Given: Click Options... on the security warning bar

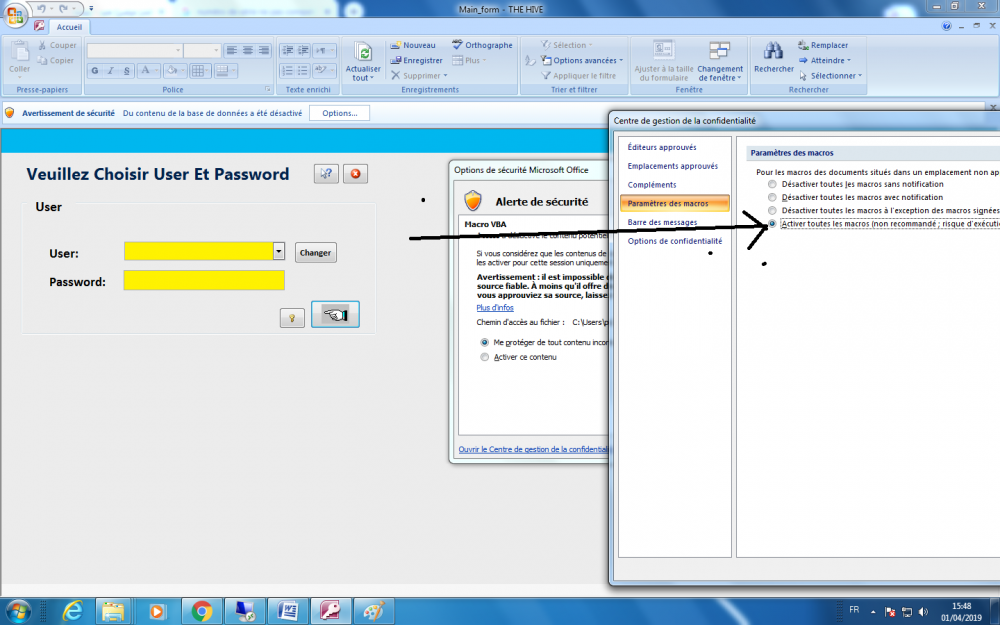Looking at the screenshot, I should [339, 114].
